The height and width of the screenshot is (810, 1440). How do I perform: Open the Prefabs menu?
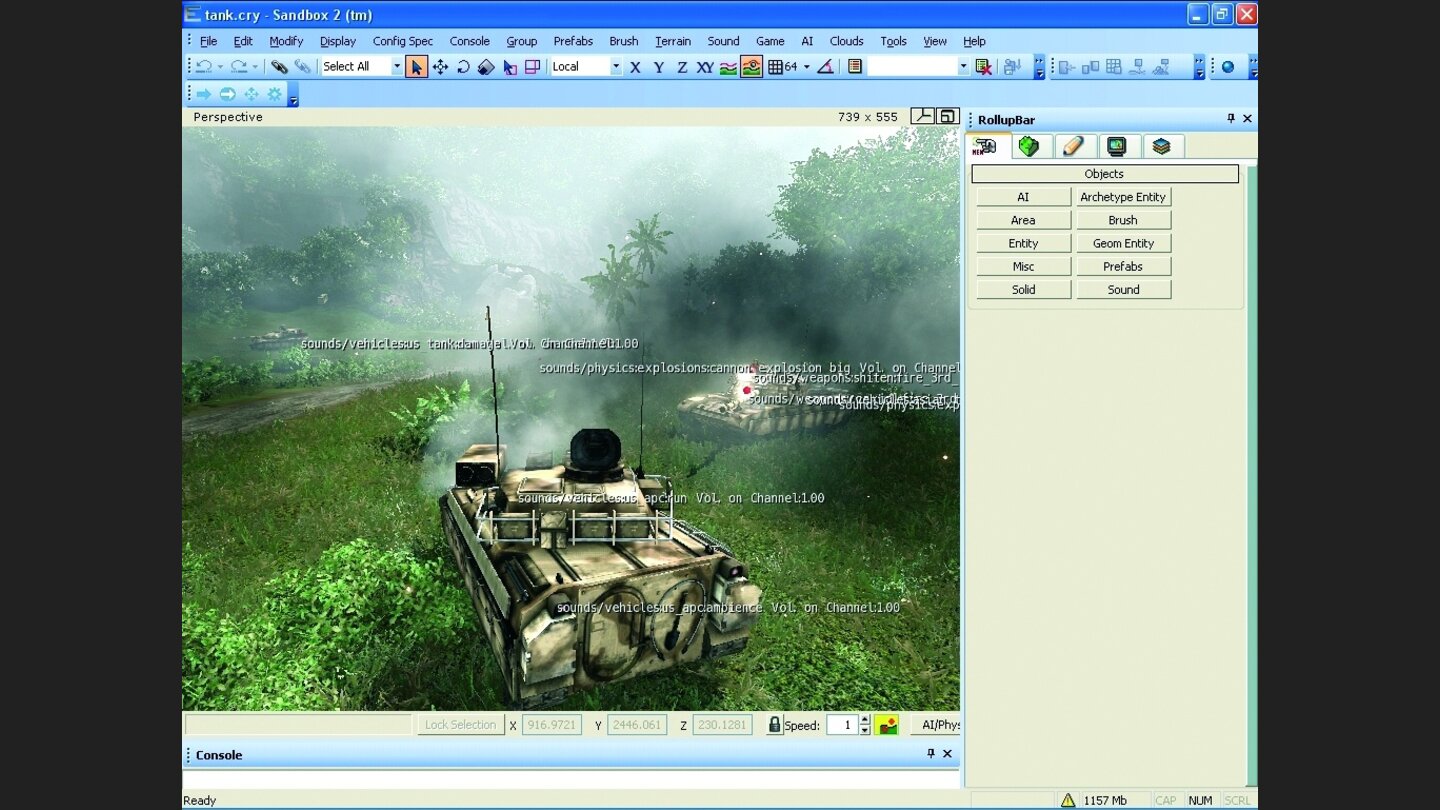coord(573,41)
